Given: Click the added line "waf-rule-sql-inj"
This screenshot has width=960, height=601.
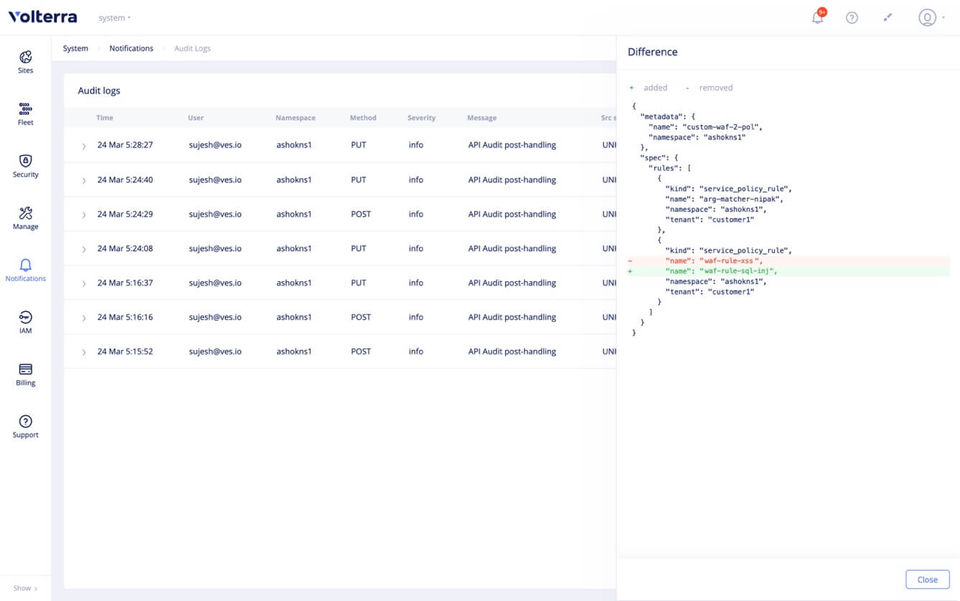Looking at the screenshot, I should (x=788, y=271).
